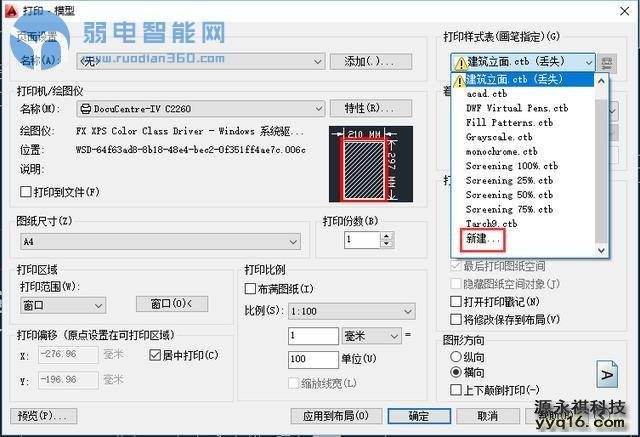Toggle 上下颠倒打印 upside-down plot option
The width and height of the screenshot is (640, 437).
point(455,389)
